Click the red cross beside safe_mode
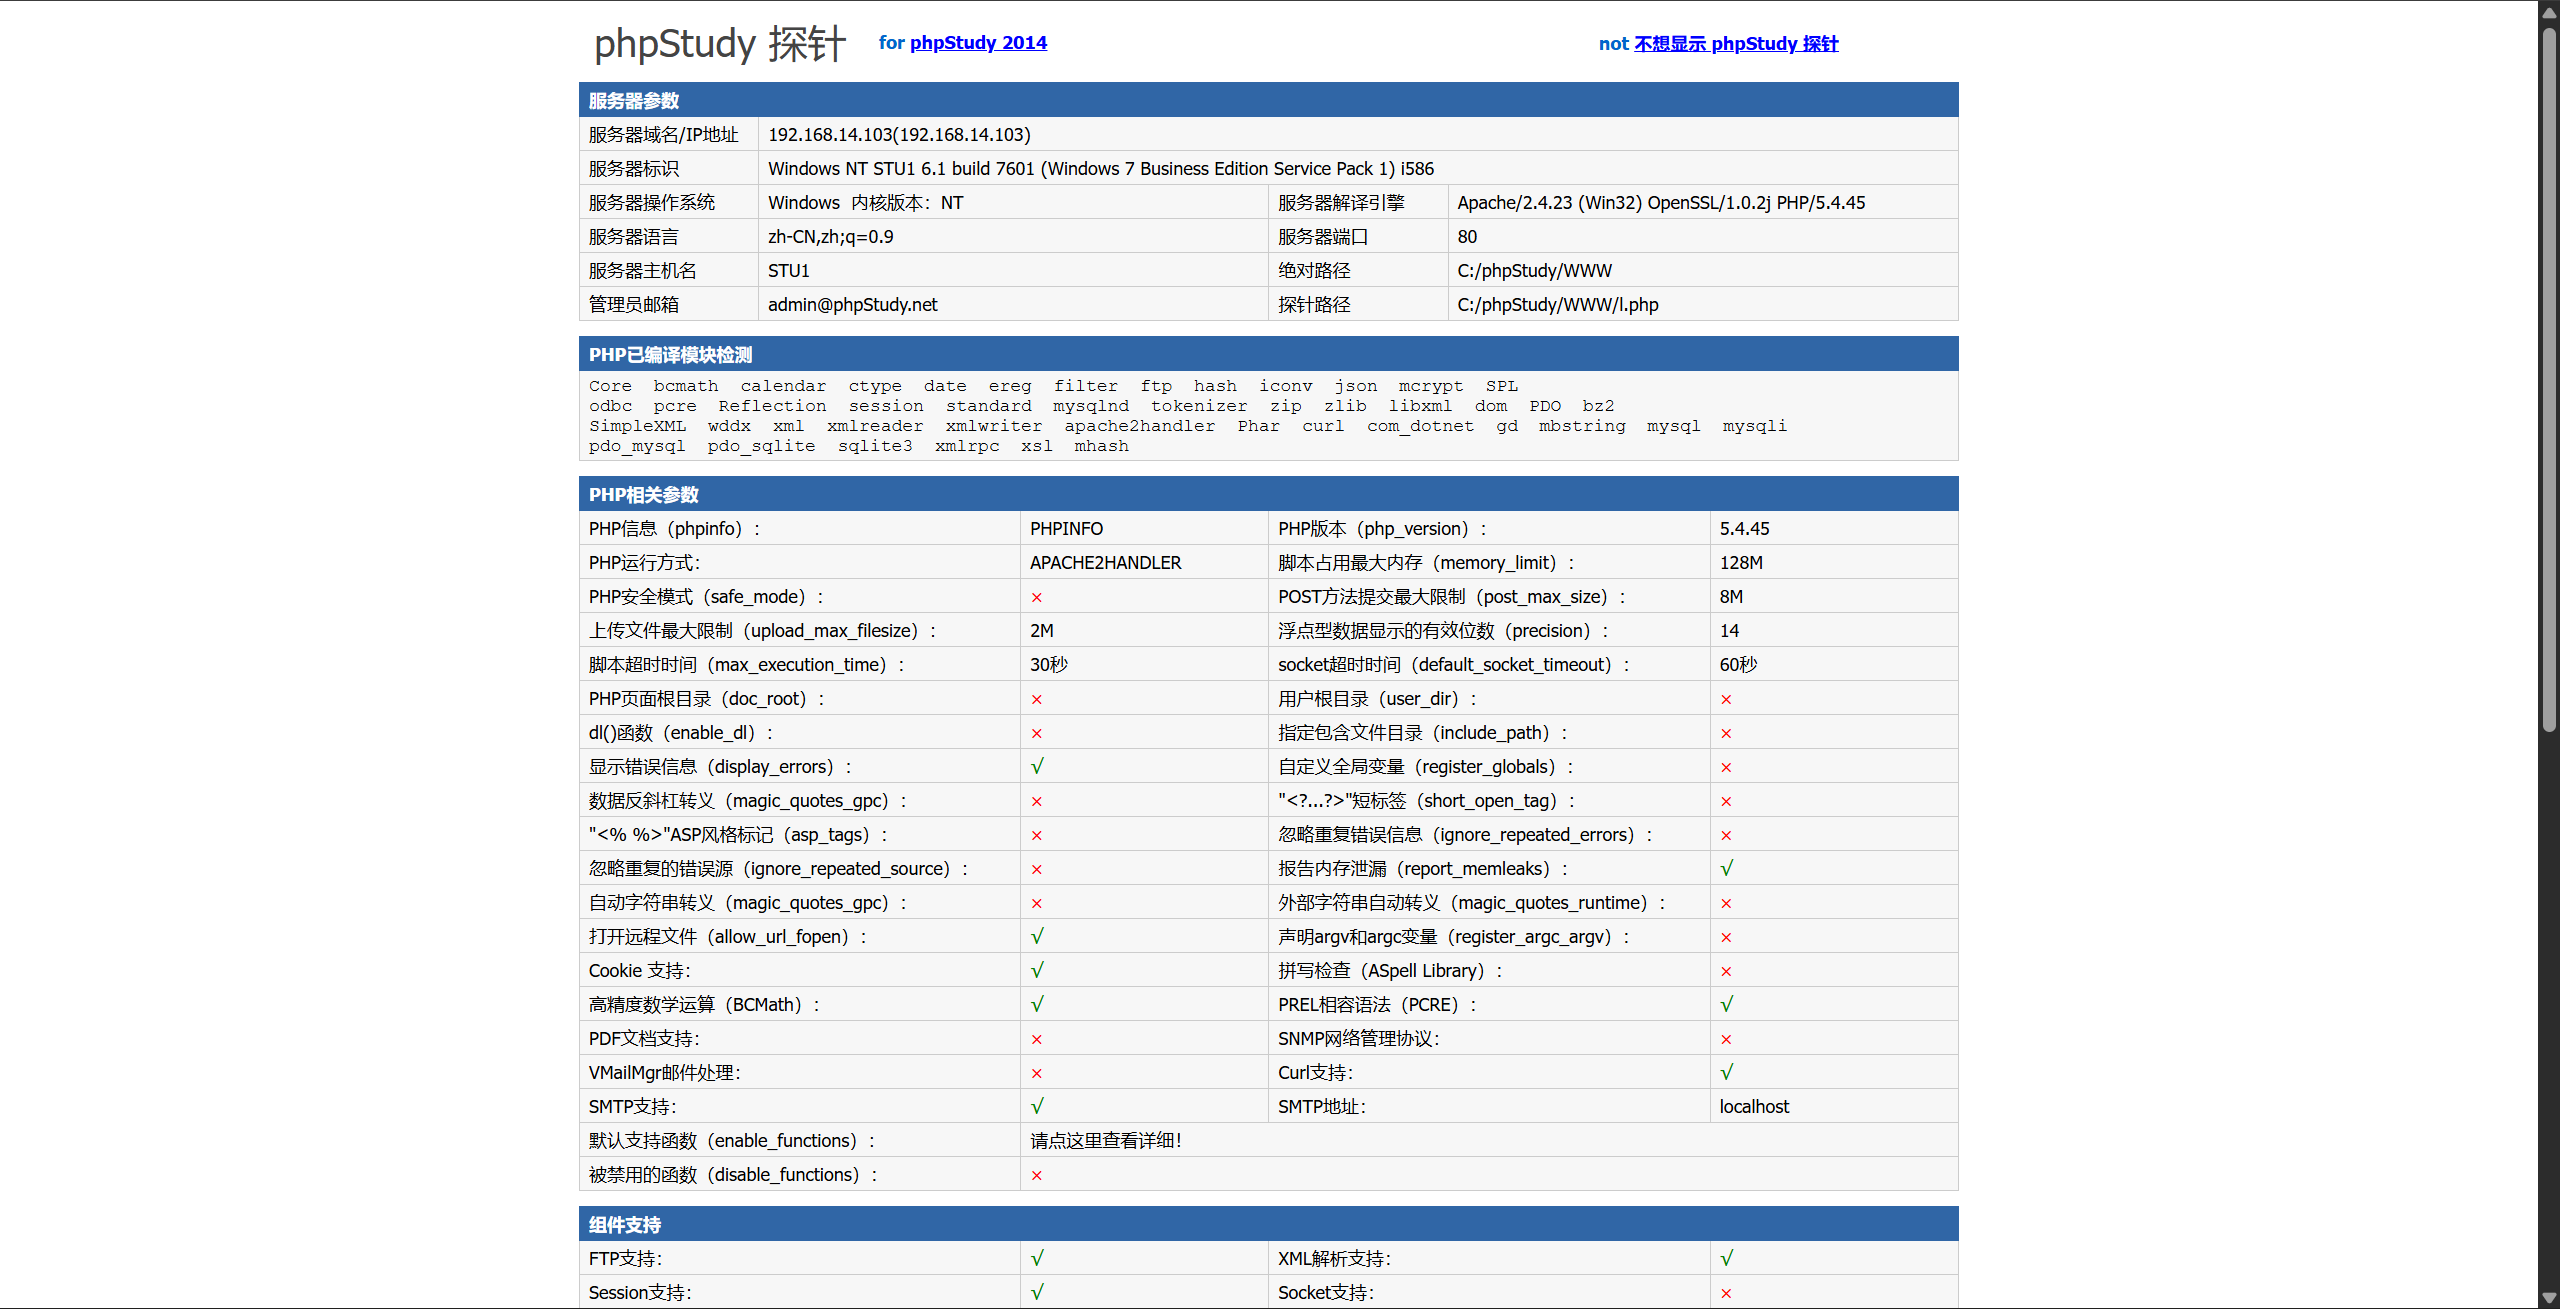This screenshot has height=1309, width=2560. click(x=1036, y=598)
